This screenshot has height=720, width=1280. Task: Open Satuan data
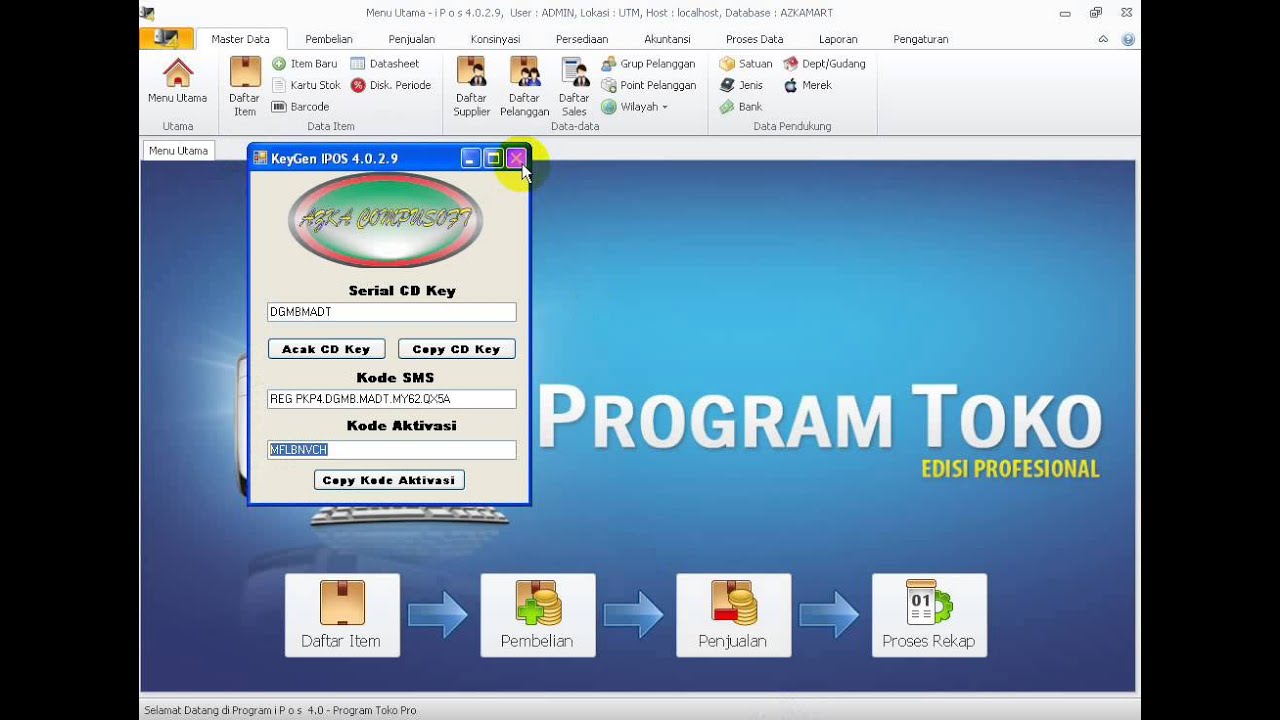coord(746,63)
